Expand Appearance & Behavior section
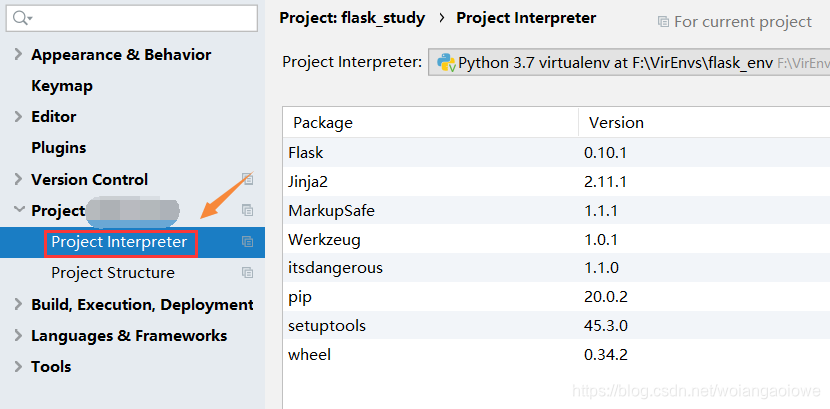The image size is (830, 409). [x=18, y=55]
